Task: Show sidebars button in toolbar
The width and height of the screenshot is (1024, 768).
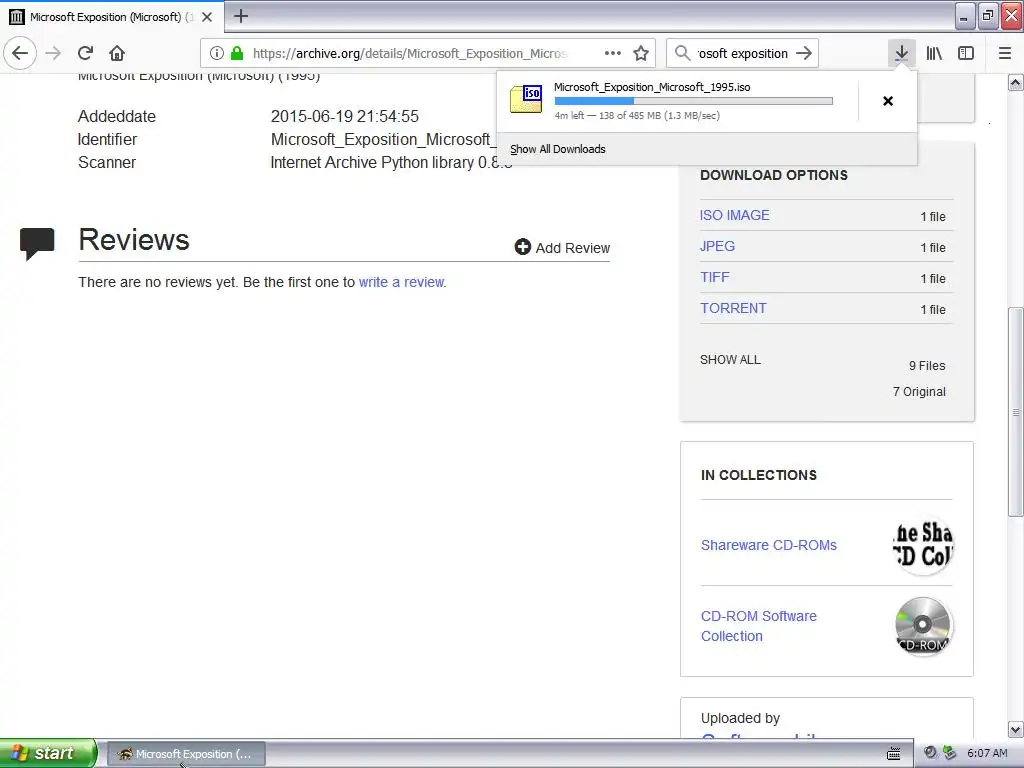Action: pos(966,53)
